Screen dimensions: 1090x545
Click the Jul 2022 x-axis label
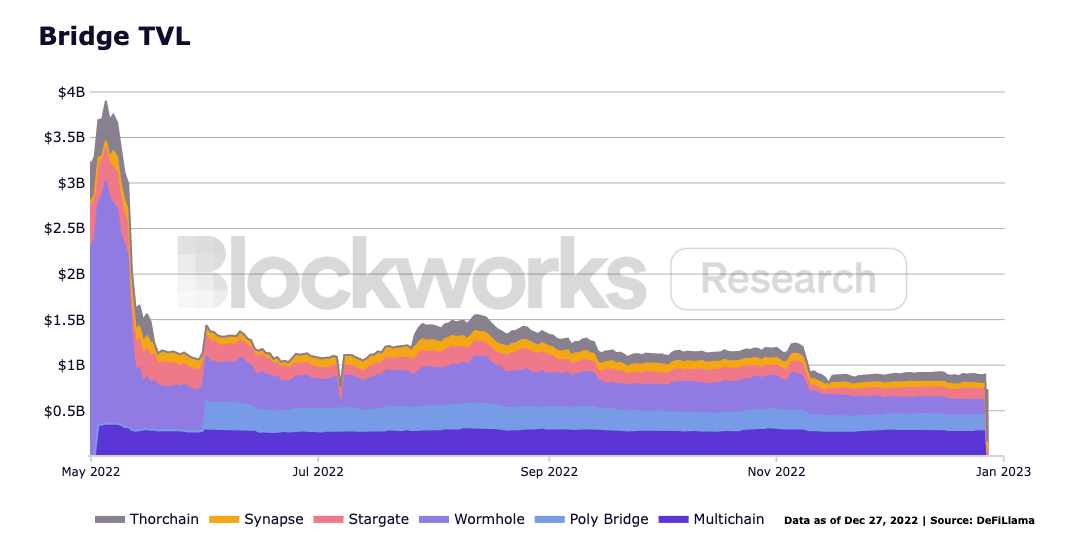pos(318,469)
